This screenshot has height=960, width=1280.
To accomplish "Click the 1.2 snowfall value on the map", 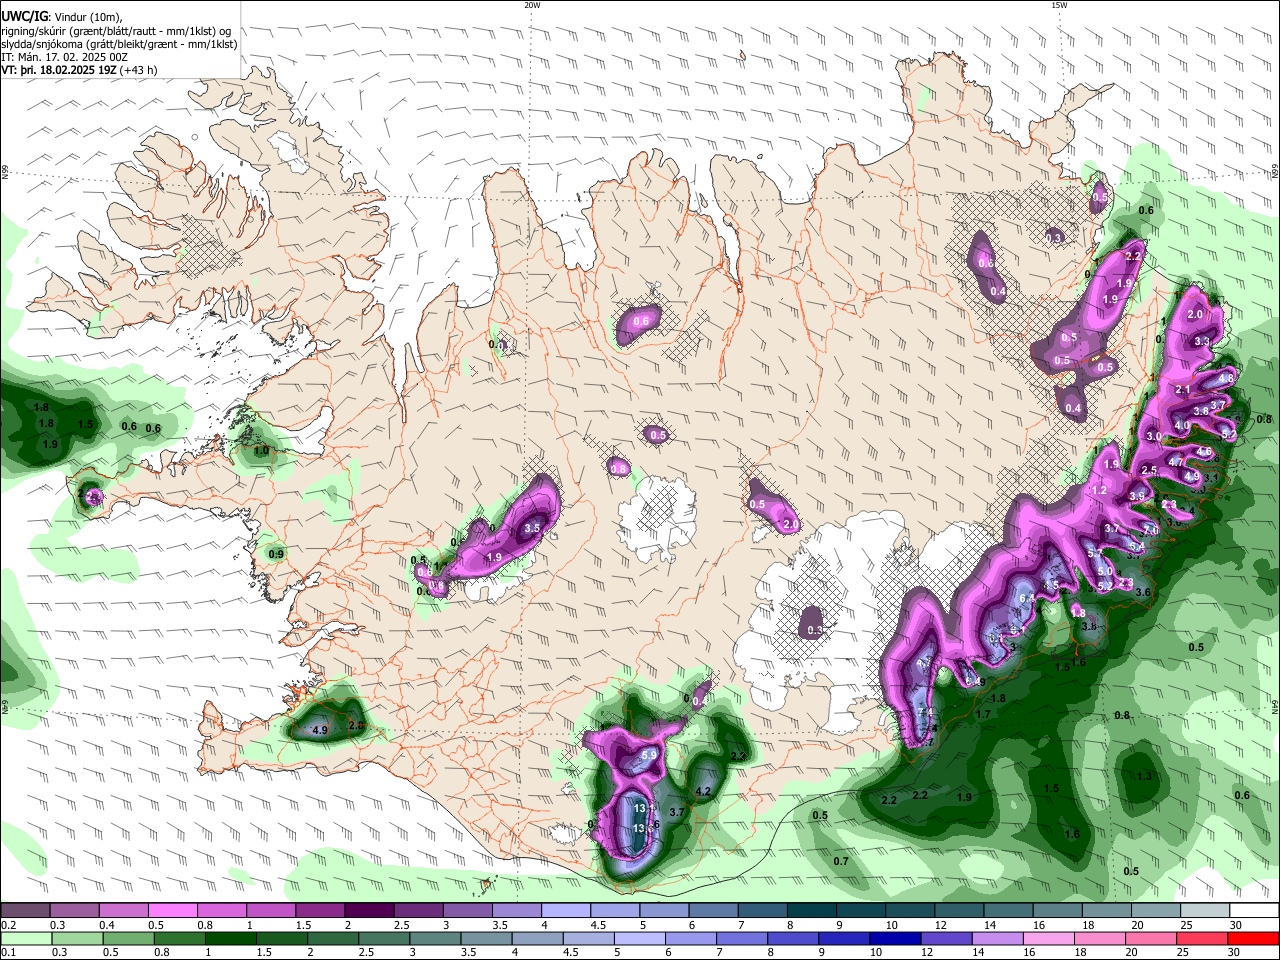I will [x=1099, y=491].
